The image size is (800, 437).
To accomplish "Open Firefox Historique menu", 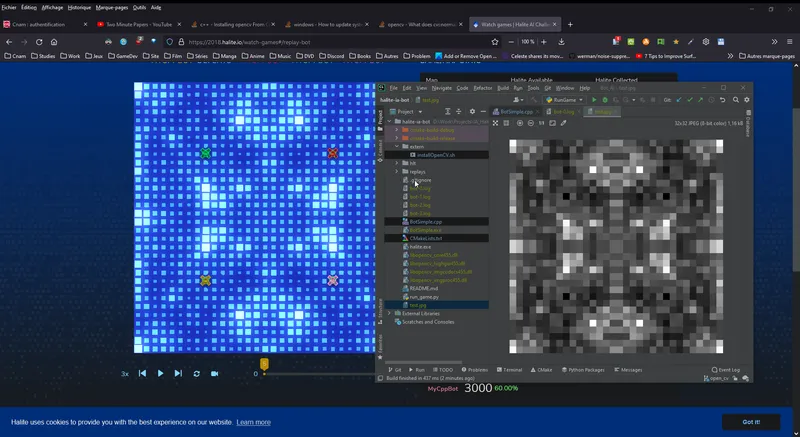I will point(79,8).
